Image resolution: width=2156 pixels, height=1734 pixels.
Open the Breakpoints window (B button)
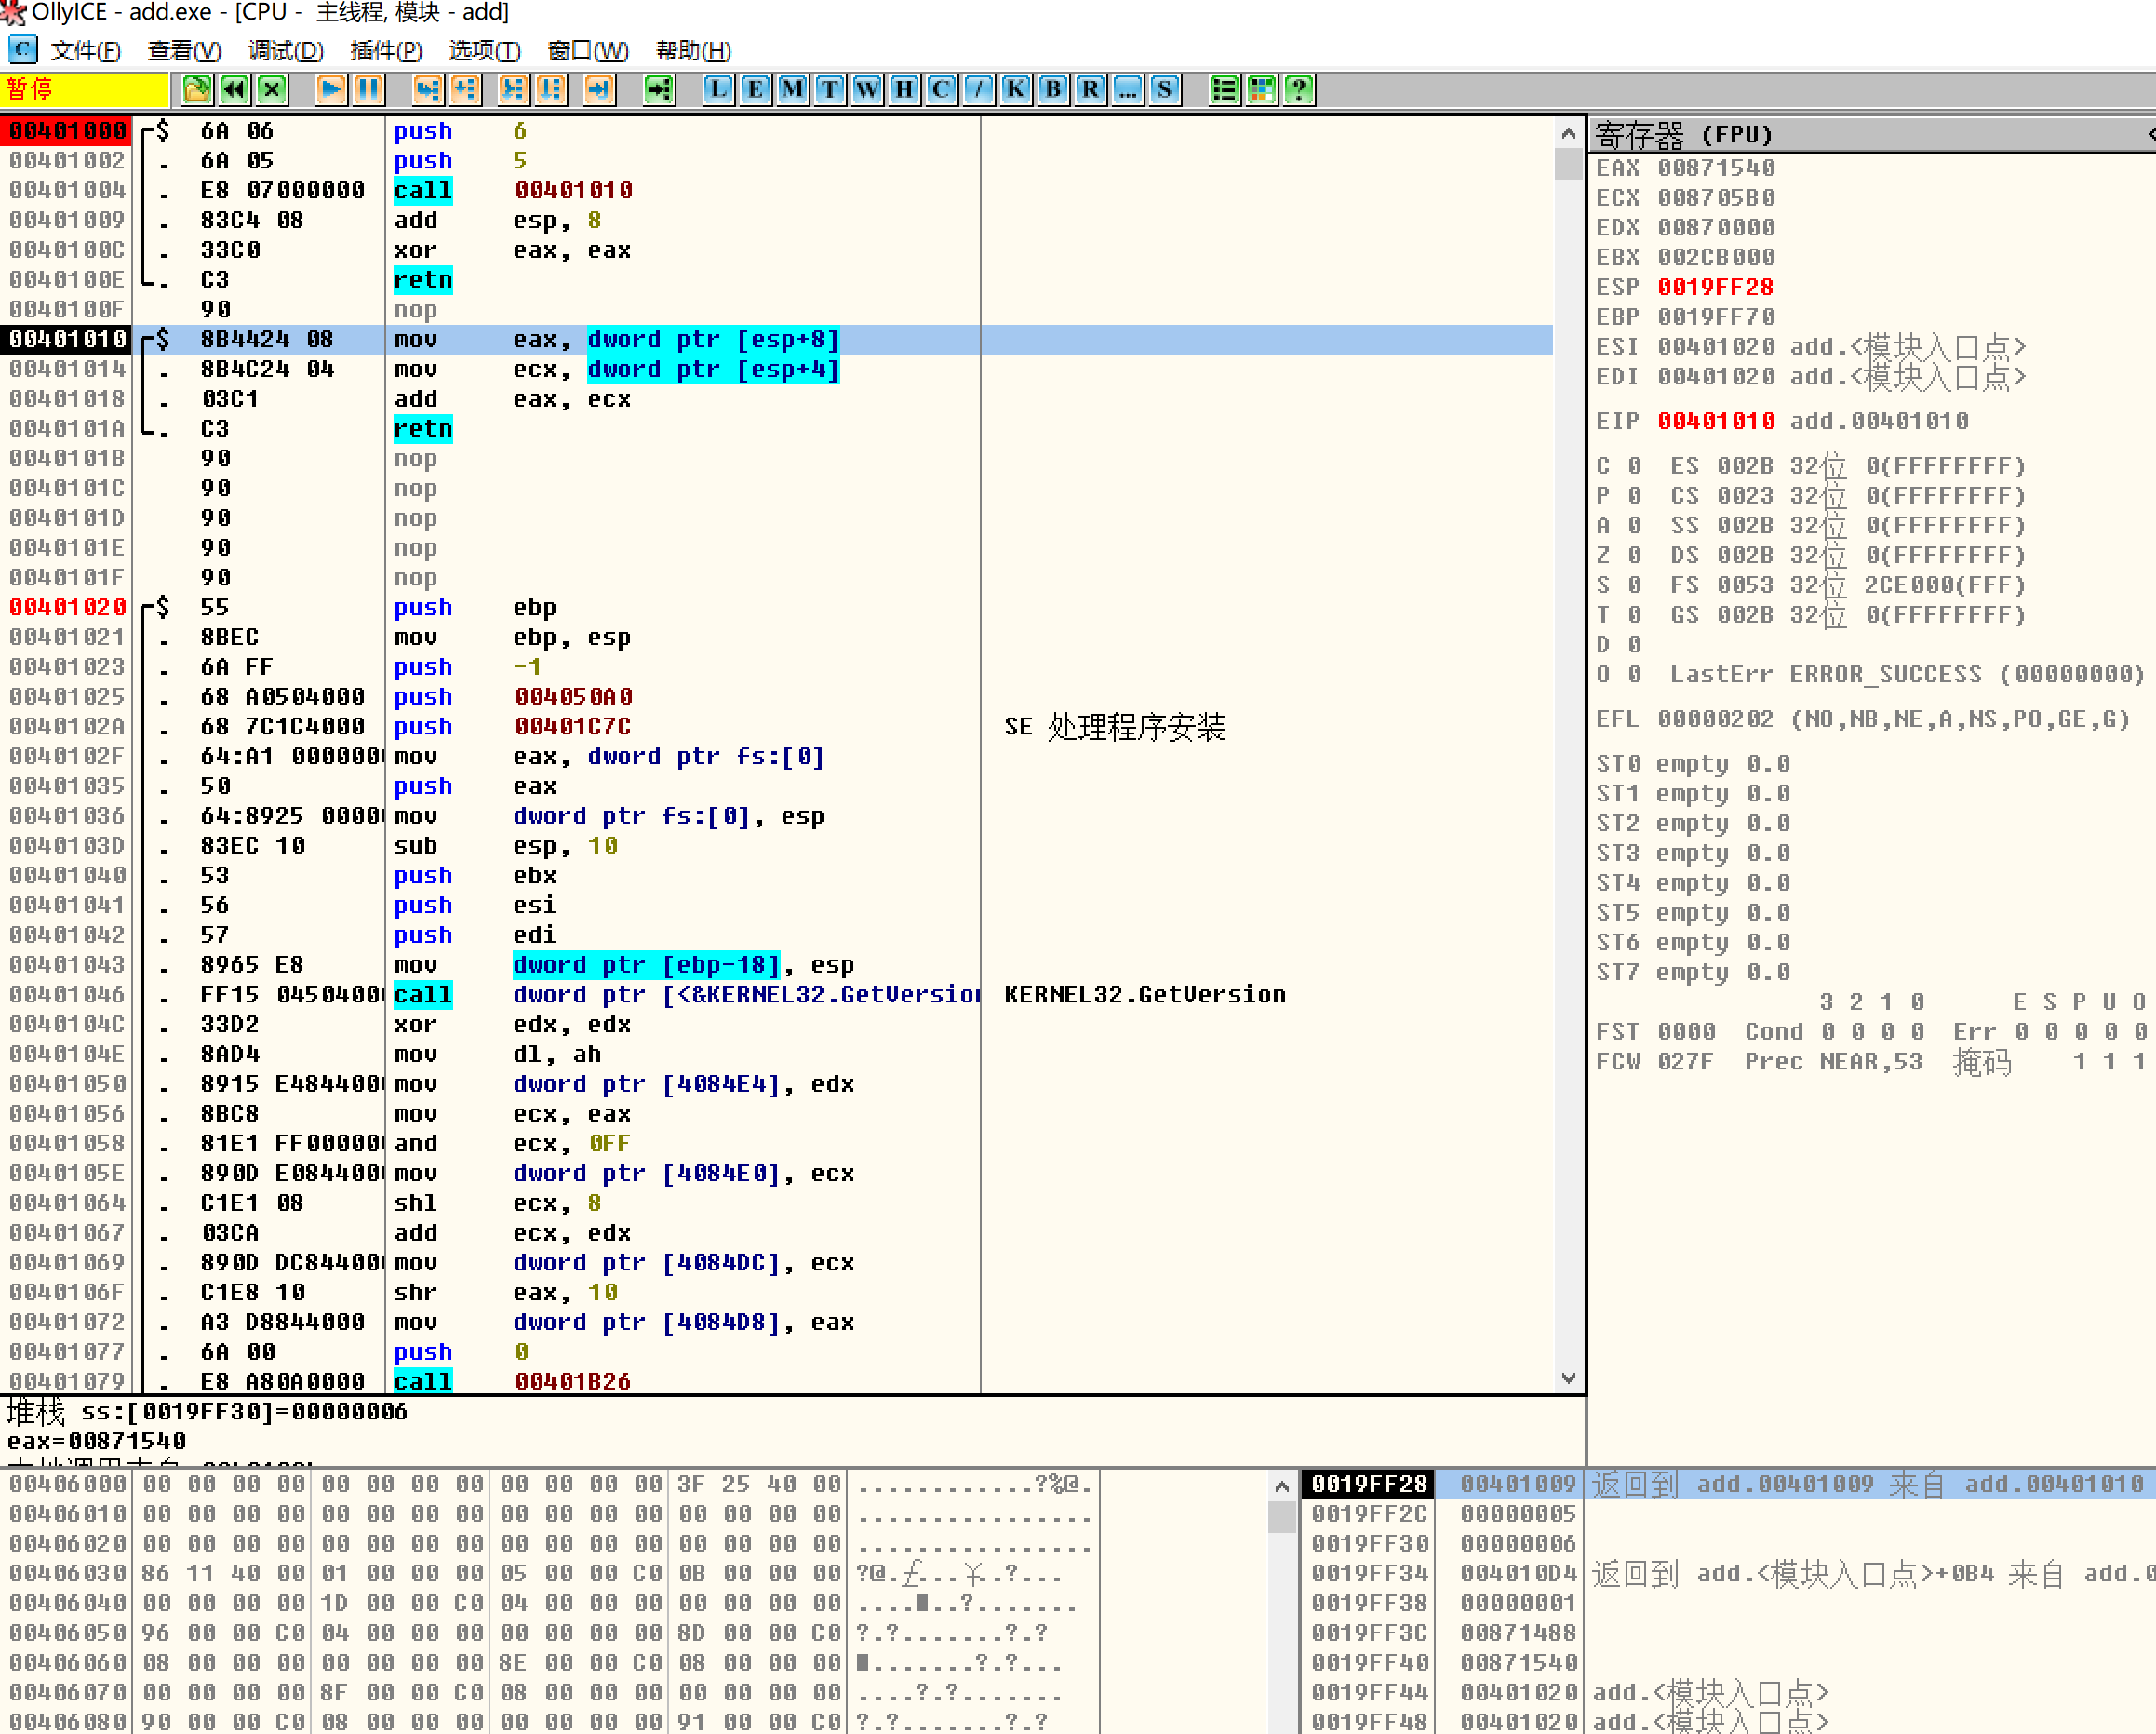(1053, 90)
